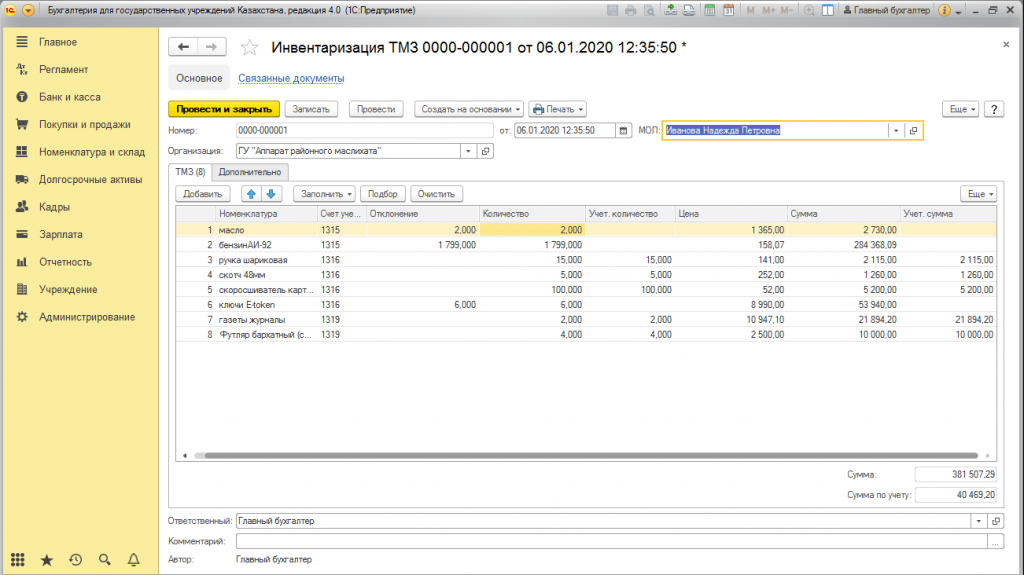Click the notifications bell icon

coord(133,561)
